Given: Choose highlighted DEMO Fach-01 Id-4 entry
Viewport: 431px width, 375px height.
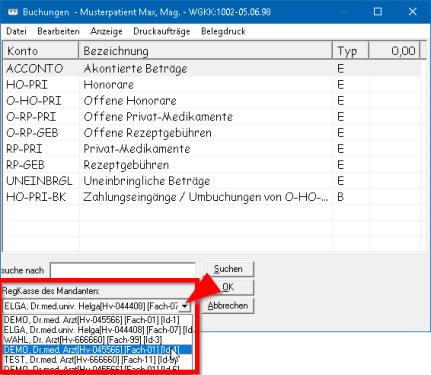Looking at the screenshot, I should point(97,350).
